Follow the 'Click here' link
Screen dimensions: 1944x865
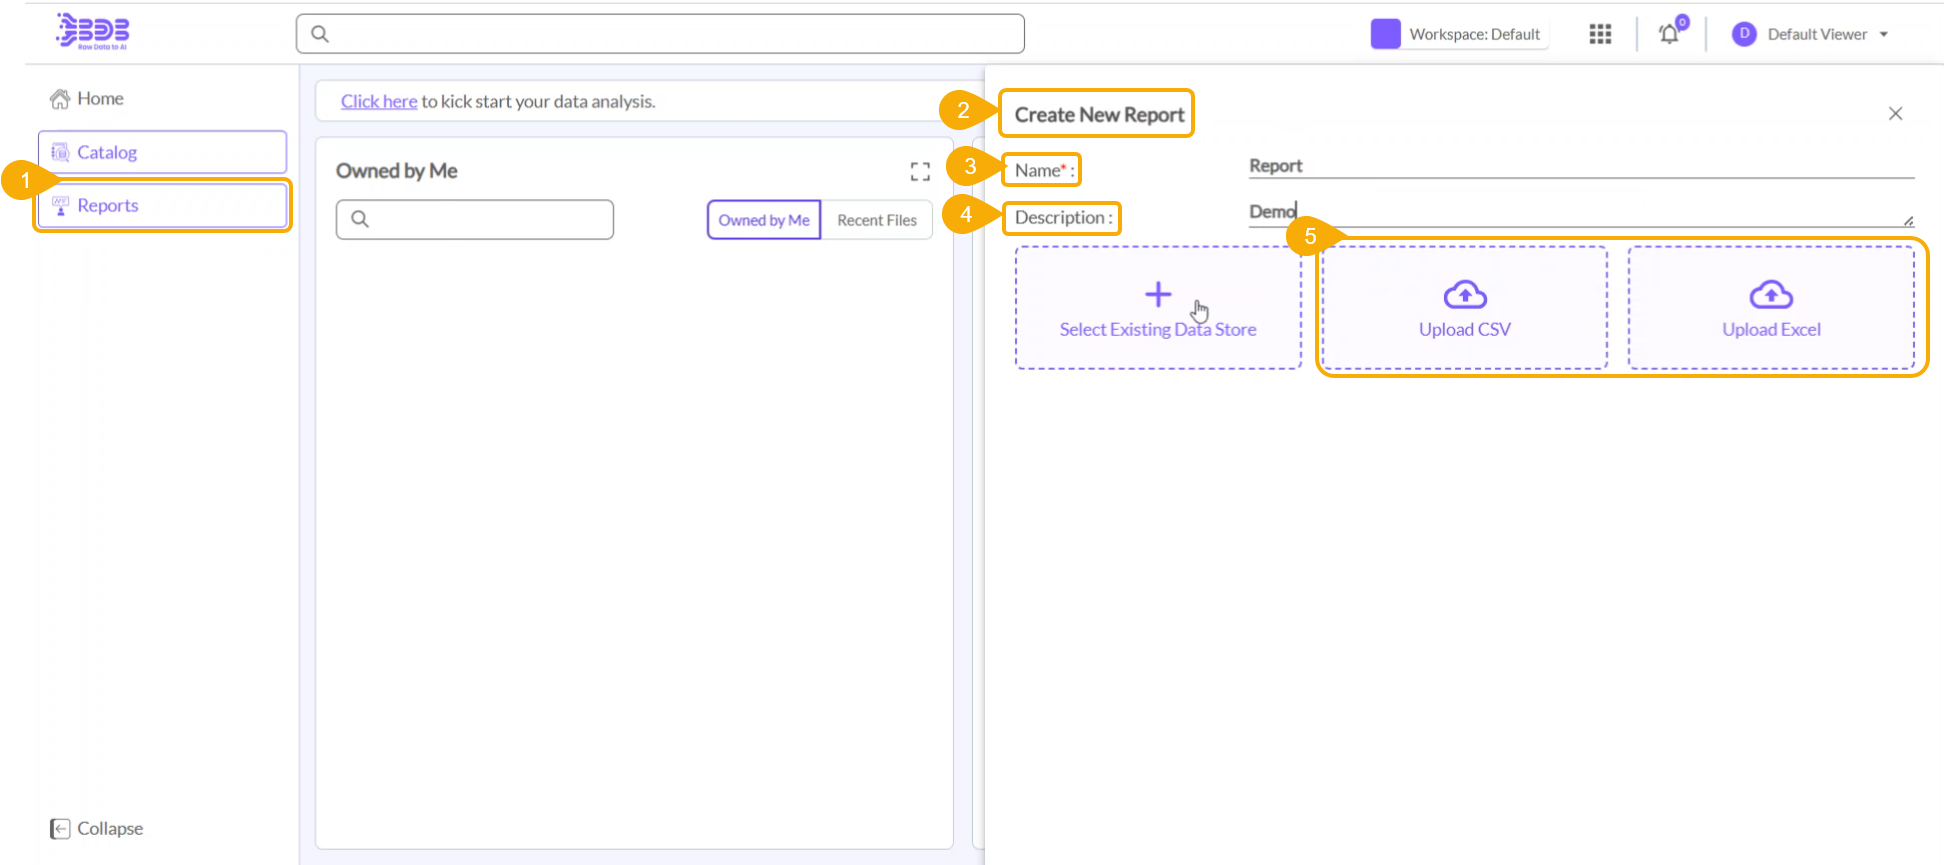click(x=379, y=102)
